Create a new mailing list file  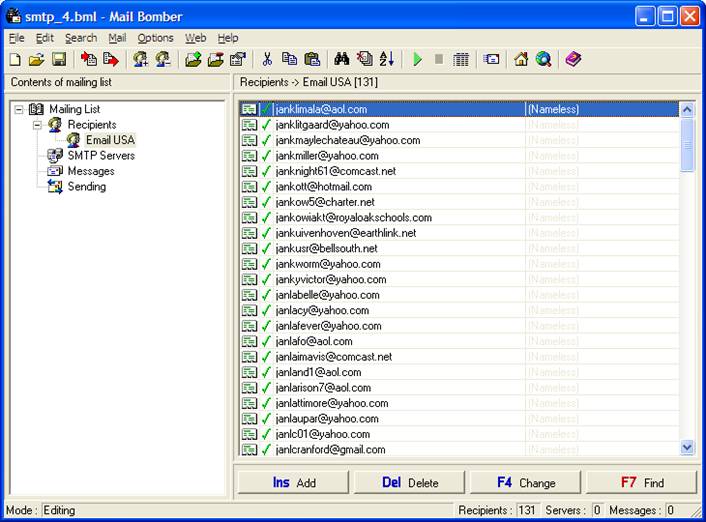pos(15,59)
